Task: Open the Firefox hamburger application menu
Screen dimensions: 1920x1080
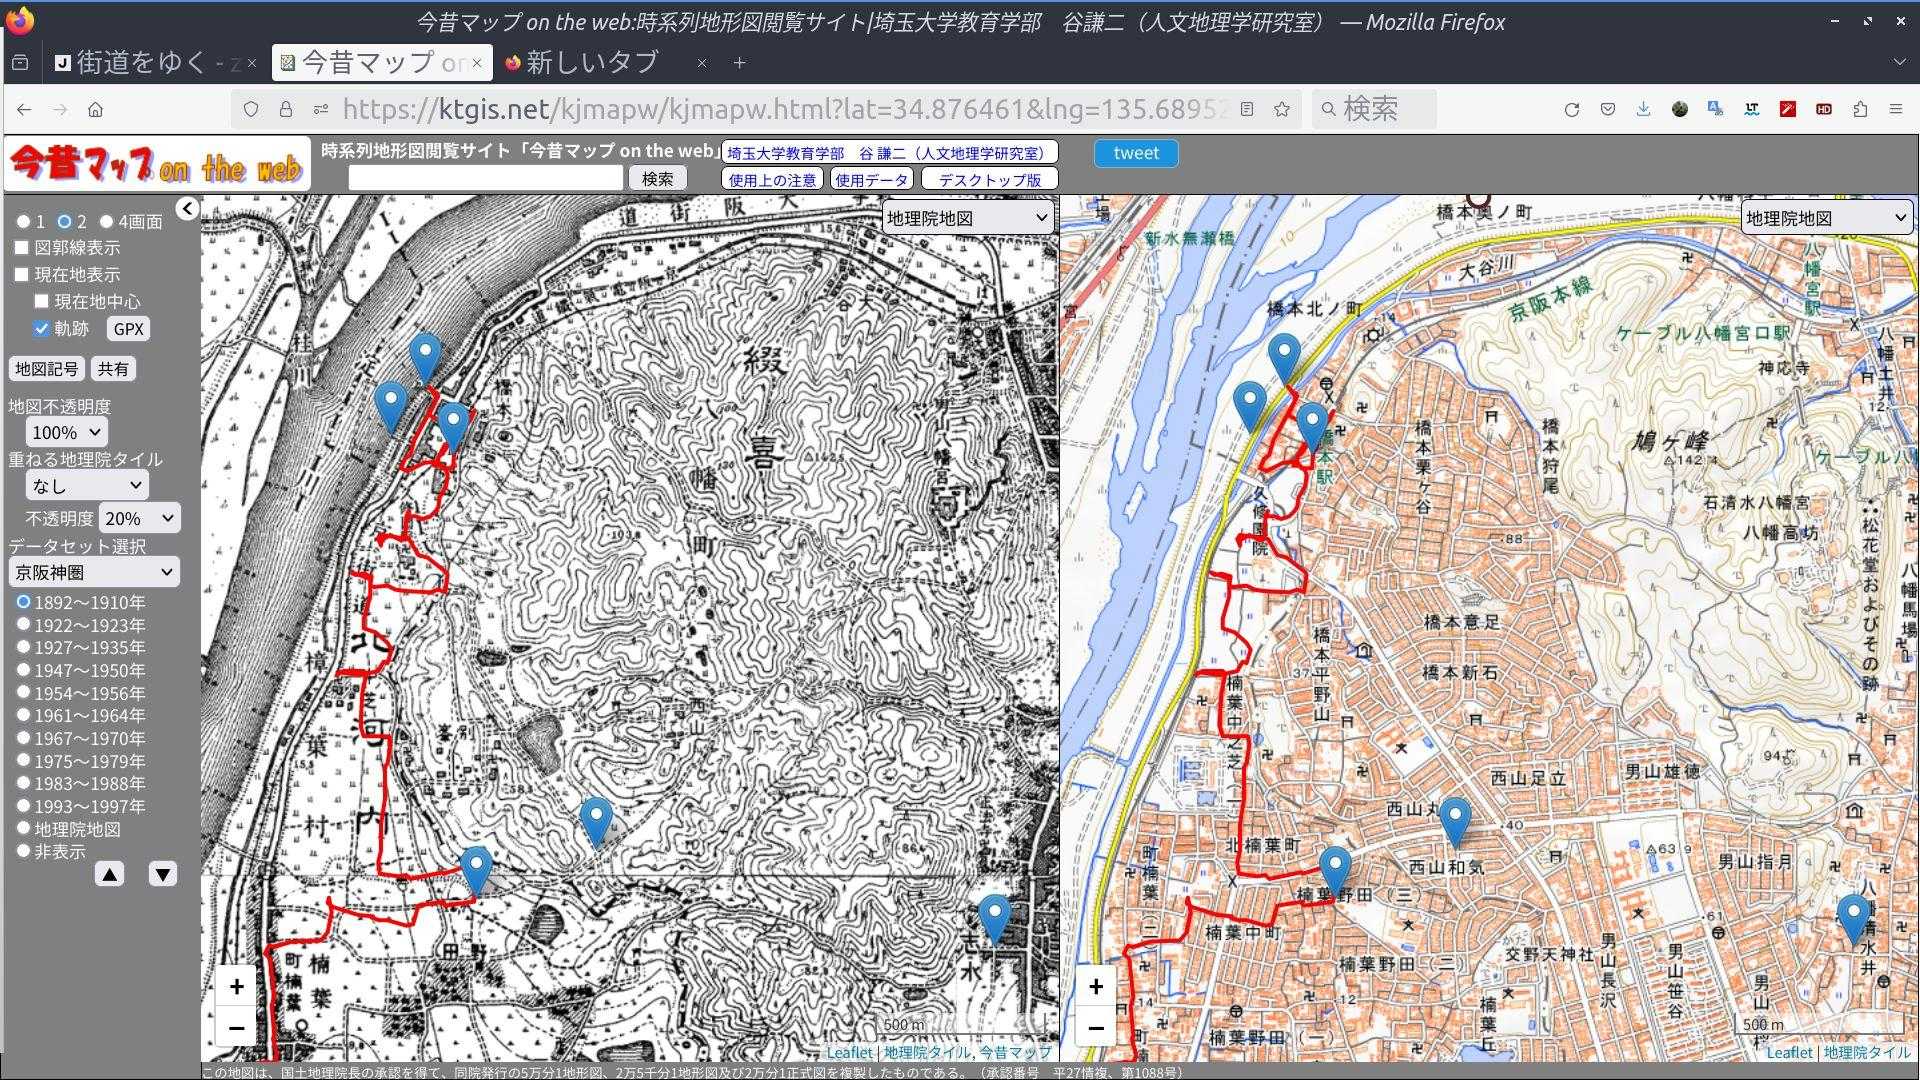Action: click(x=1895, y=109)
